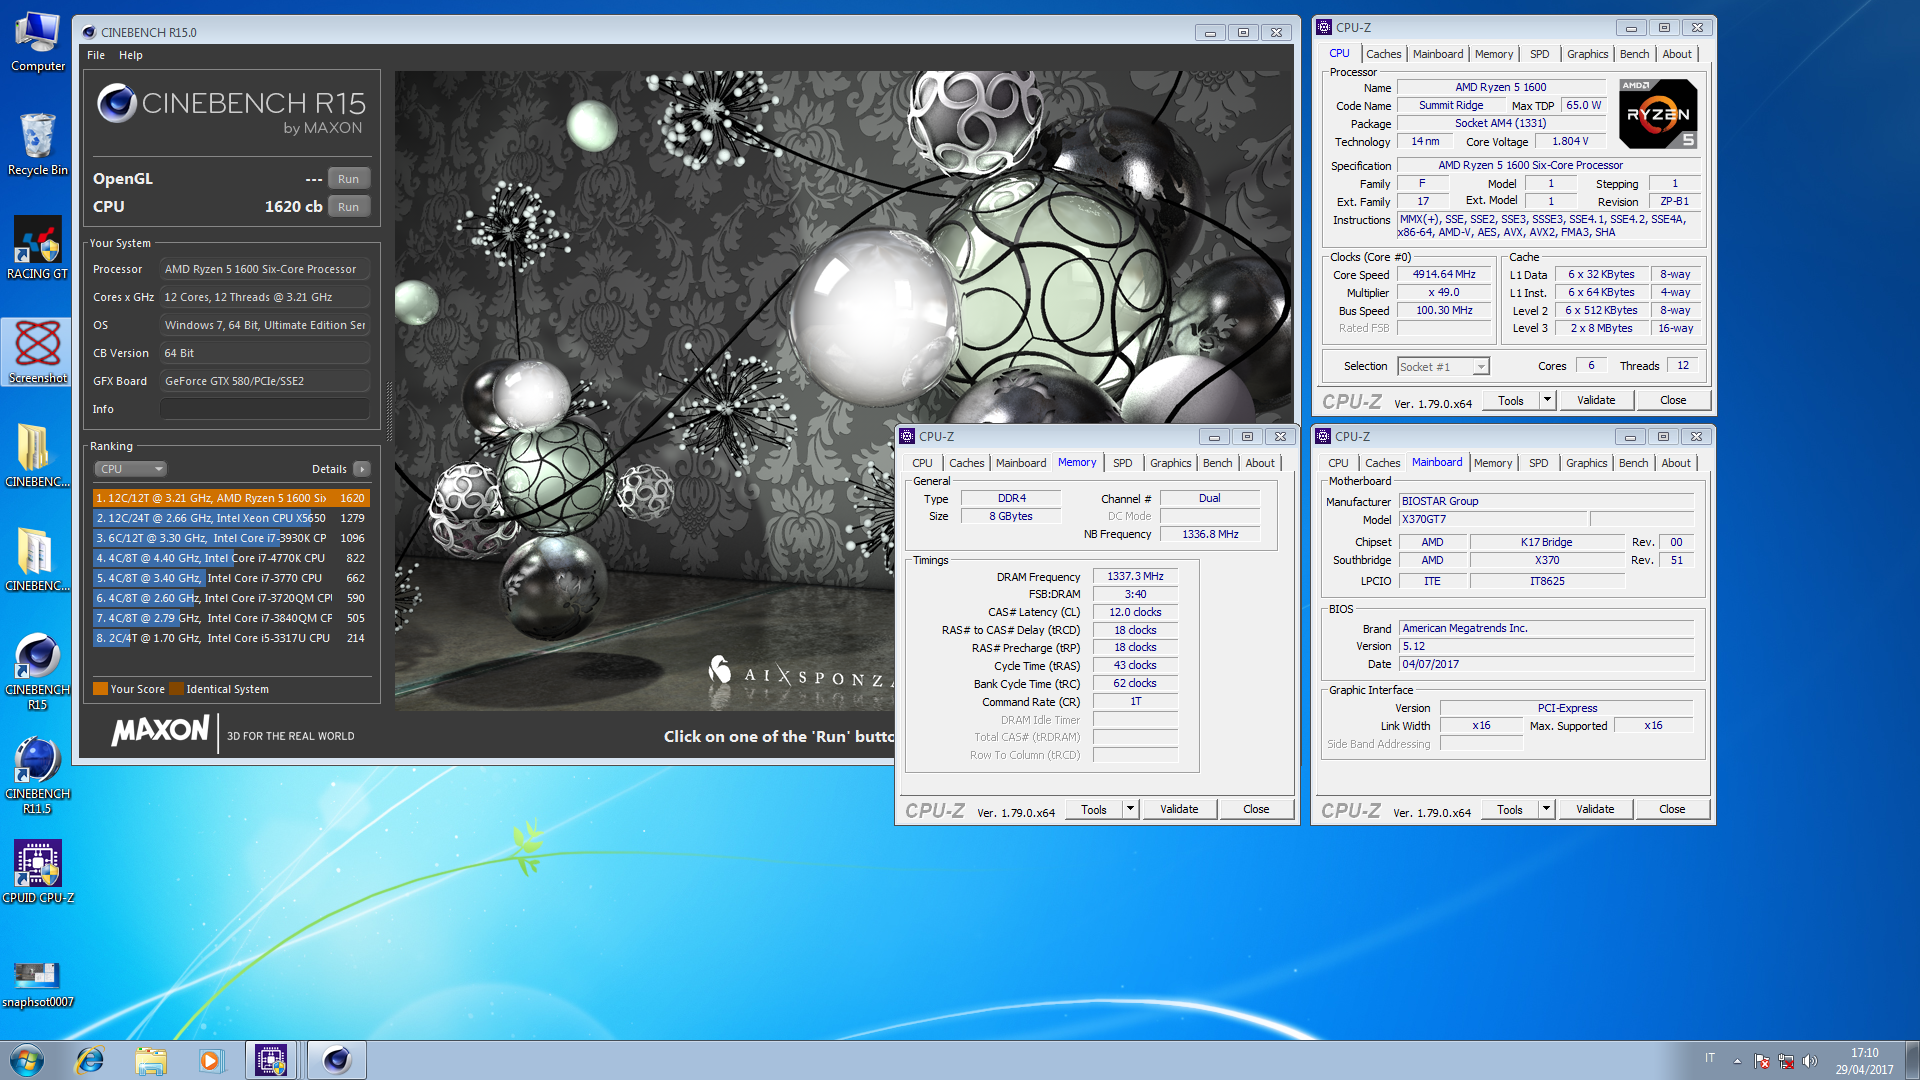Open the CPU ranking type dropdown
The height and width of the screenshot is (1080, 1920).
click(130, 469)
